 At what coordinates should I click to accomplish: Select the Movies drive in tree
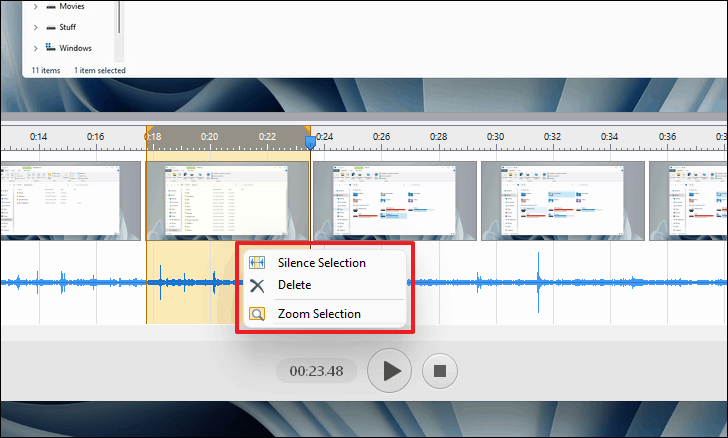click(72, 7)
